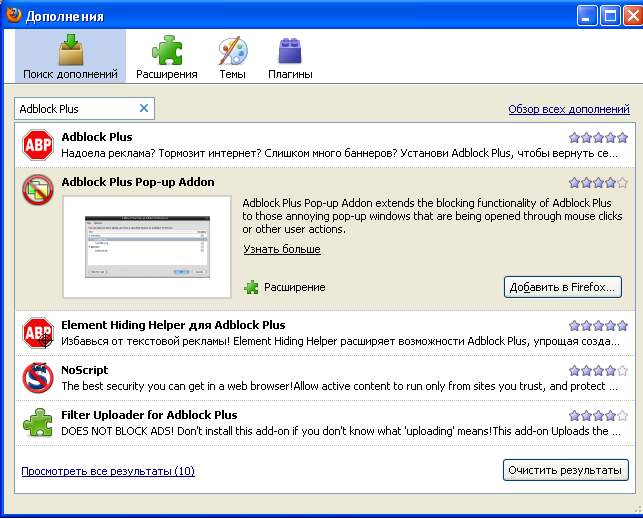Click the Adblock Plus Pop-up Addon icon

pyautogui.click(x=38, y=190)
